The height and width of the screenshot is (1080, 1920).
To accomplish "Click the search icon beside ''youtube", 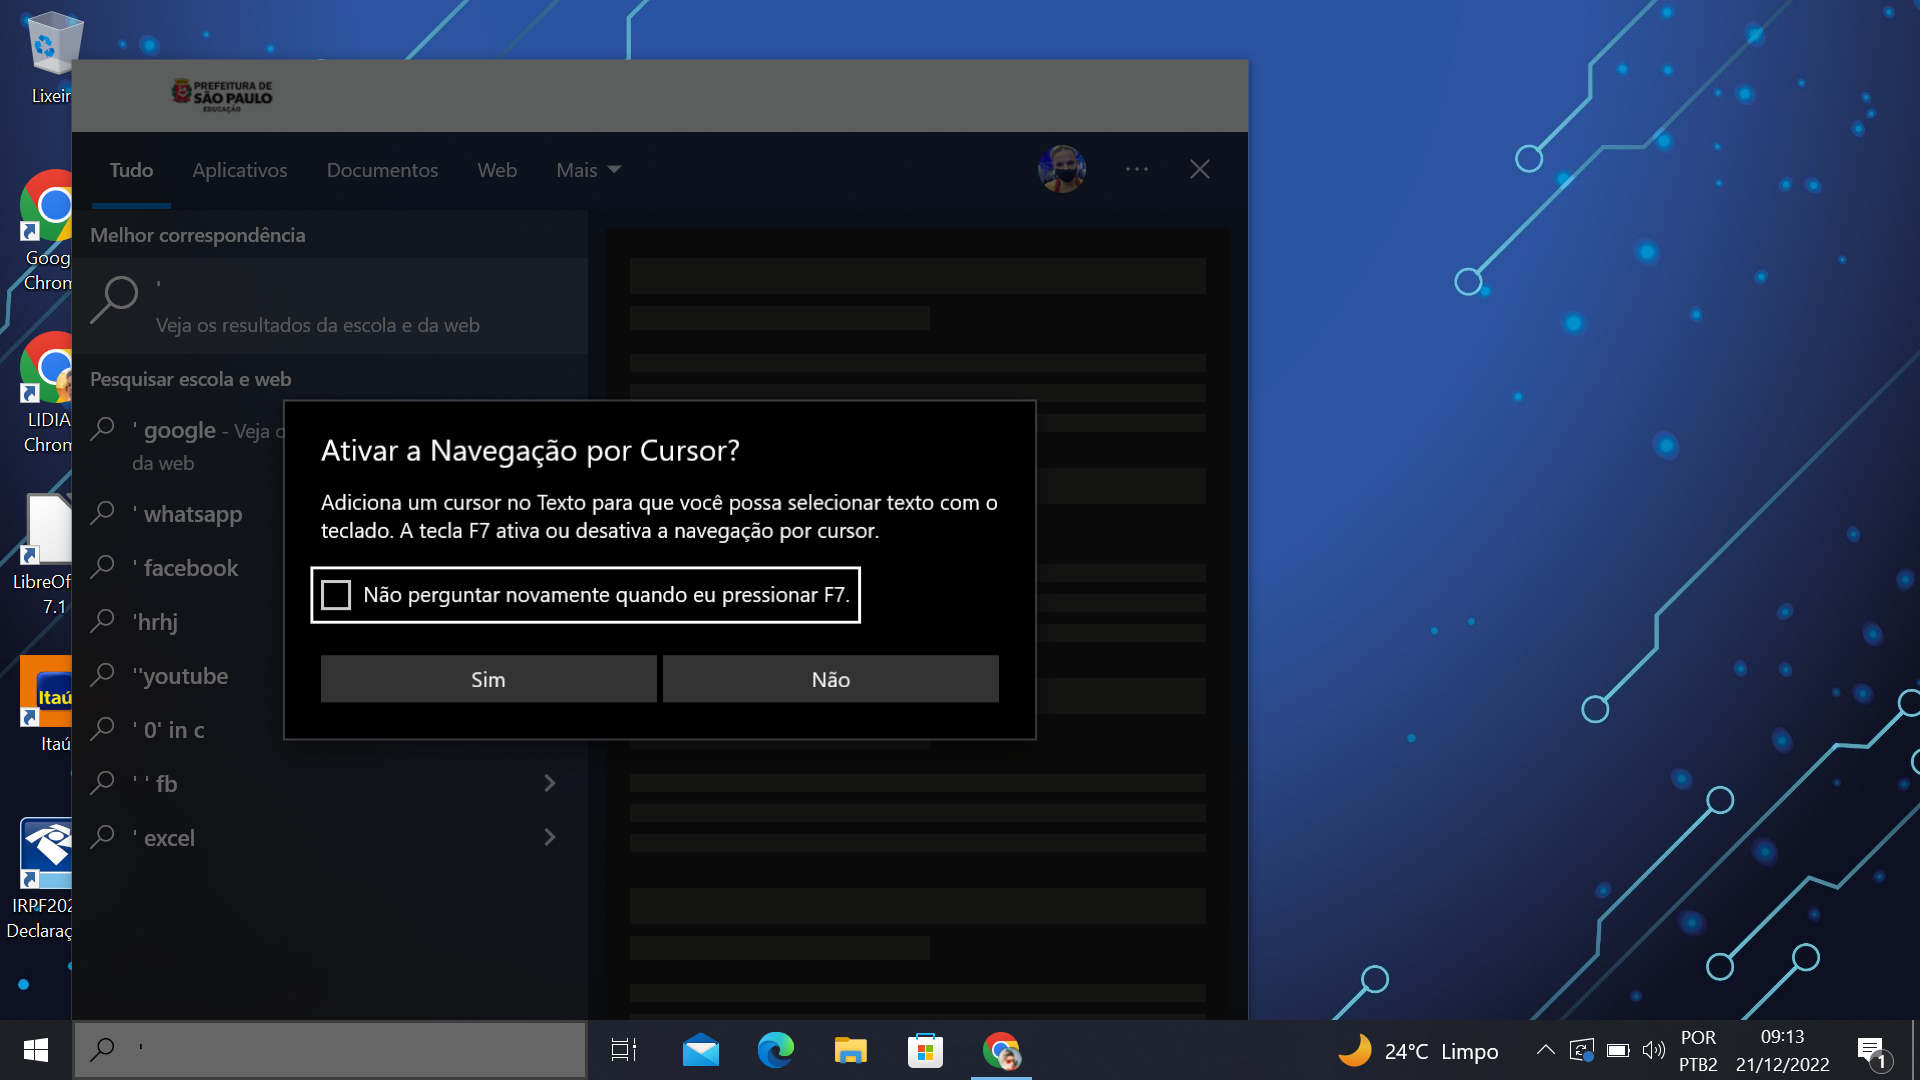I will pos(103,675).
